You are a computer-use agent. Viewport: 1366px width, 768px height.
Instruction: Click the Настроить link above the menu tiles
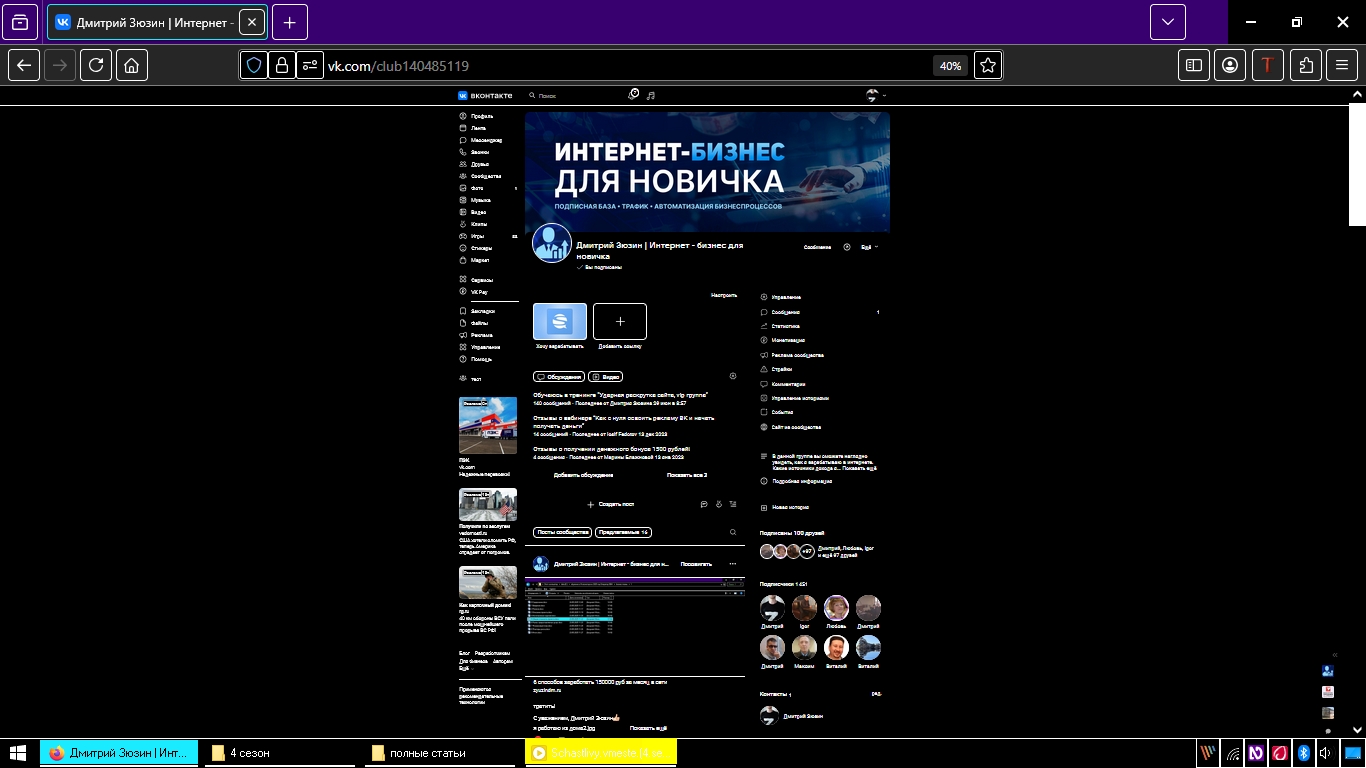724,295
